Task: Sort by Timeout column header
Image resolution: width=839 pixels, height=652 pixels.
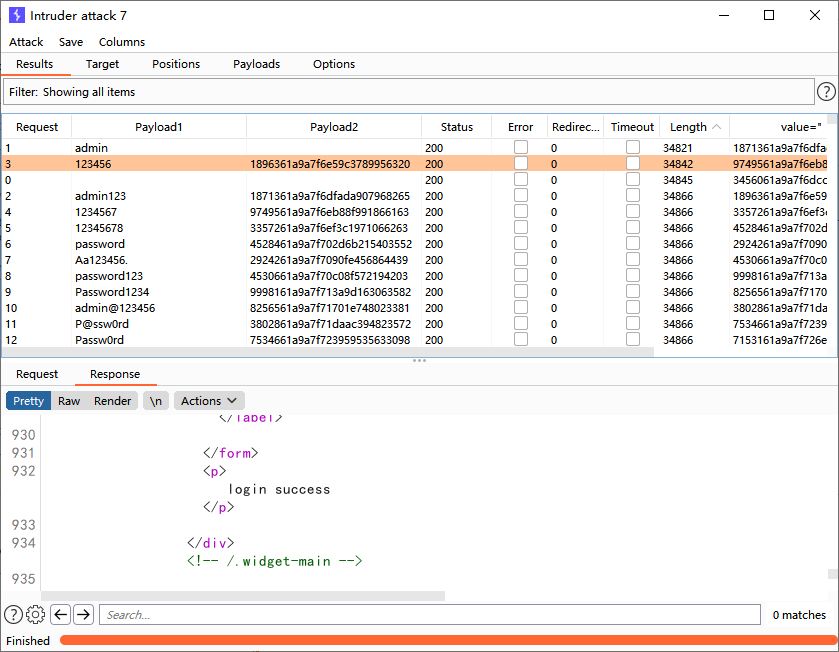Action: [632, 127]
